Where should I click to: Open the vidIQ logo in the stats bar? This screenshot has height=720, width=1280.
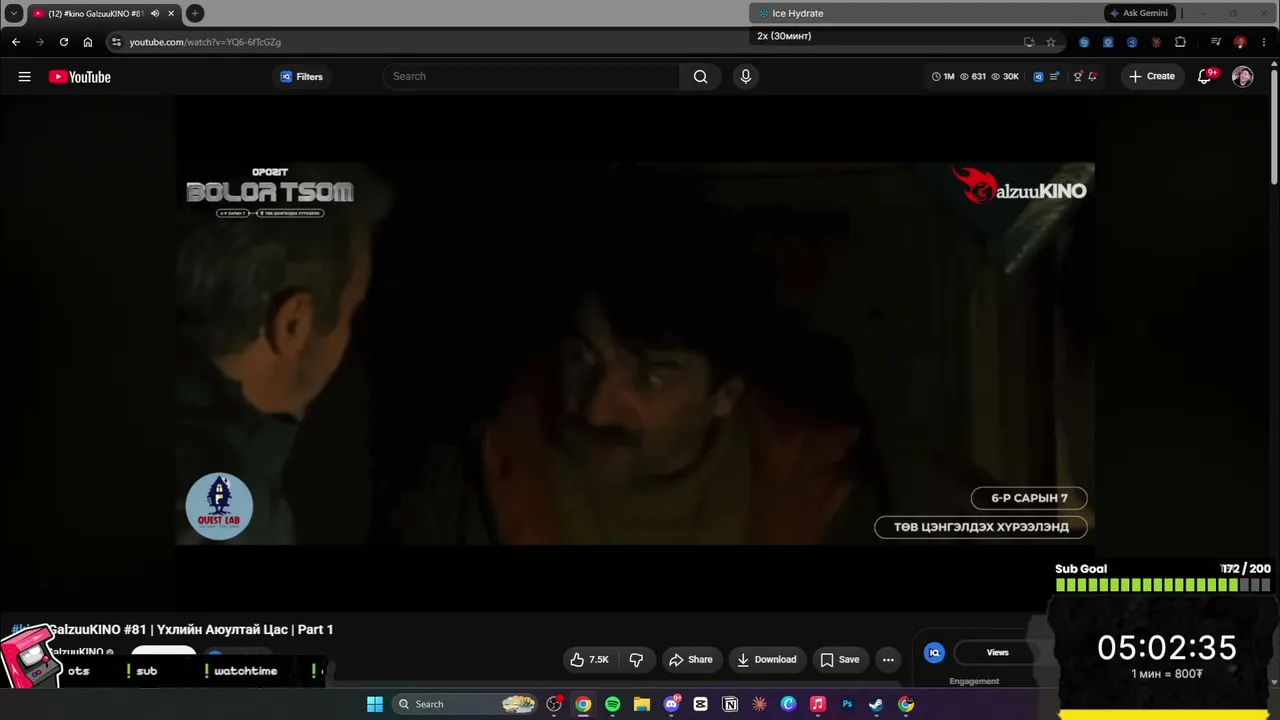(1038, 77)
